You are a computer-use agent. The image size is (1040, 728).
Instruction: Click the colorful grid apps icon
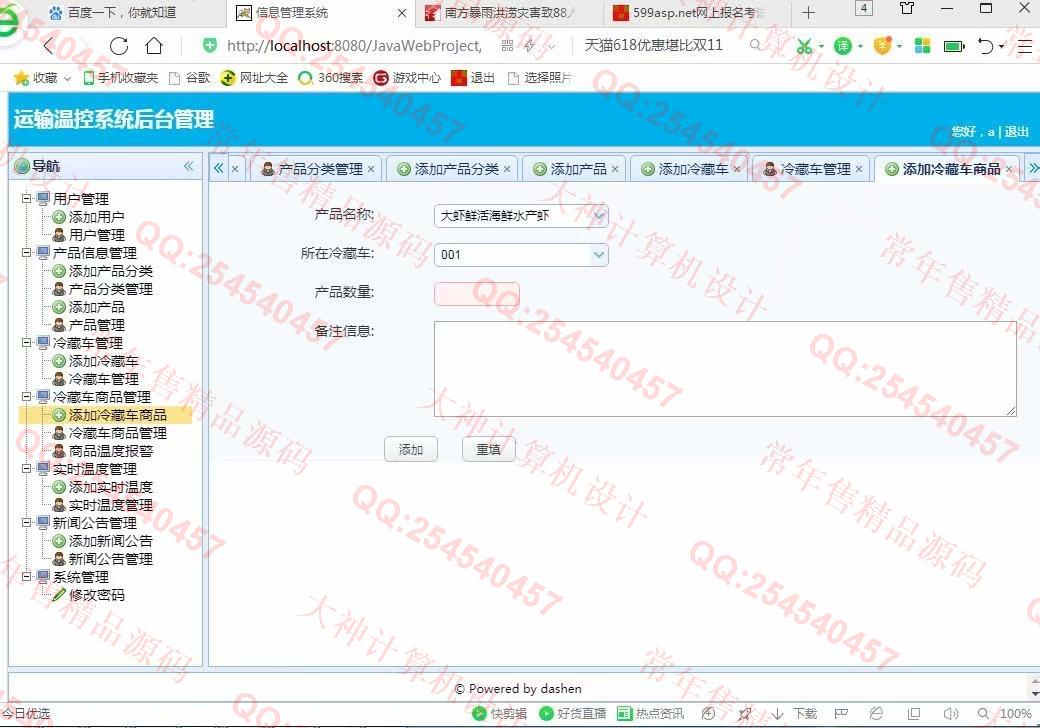tap(922, 46)
